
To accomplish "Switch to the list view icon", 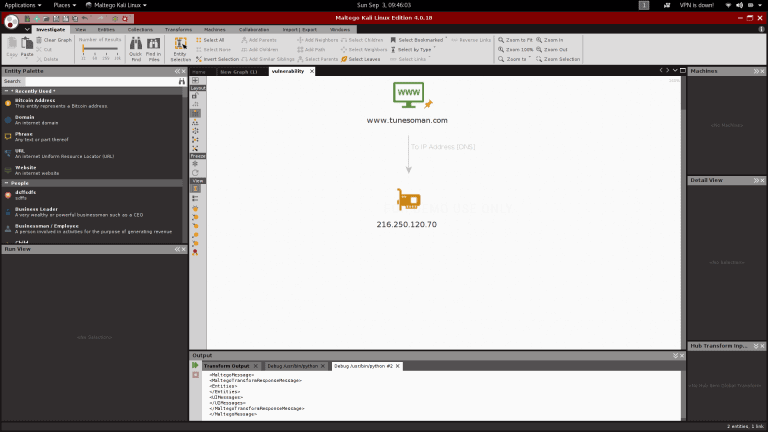I will [195, 198].
